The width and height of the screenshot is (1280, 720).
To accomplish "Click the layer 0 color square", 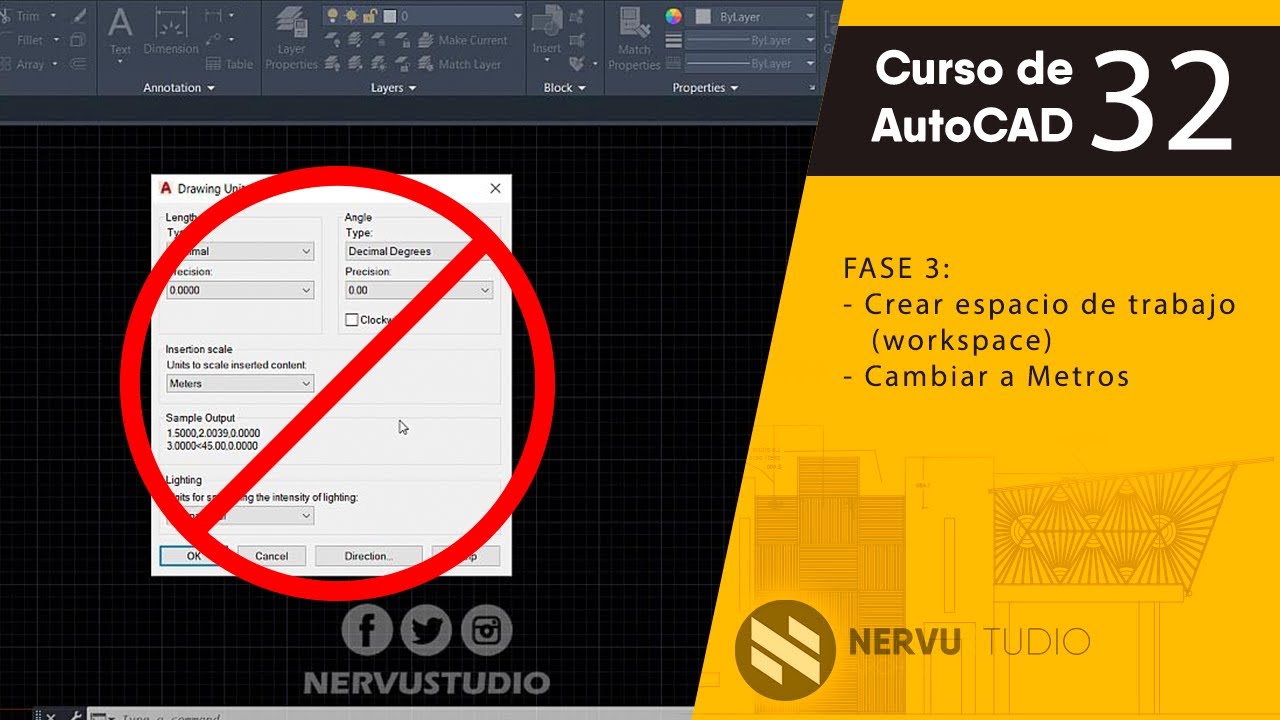I will click(x=389, y=16).
